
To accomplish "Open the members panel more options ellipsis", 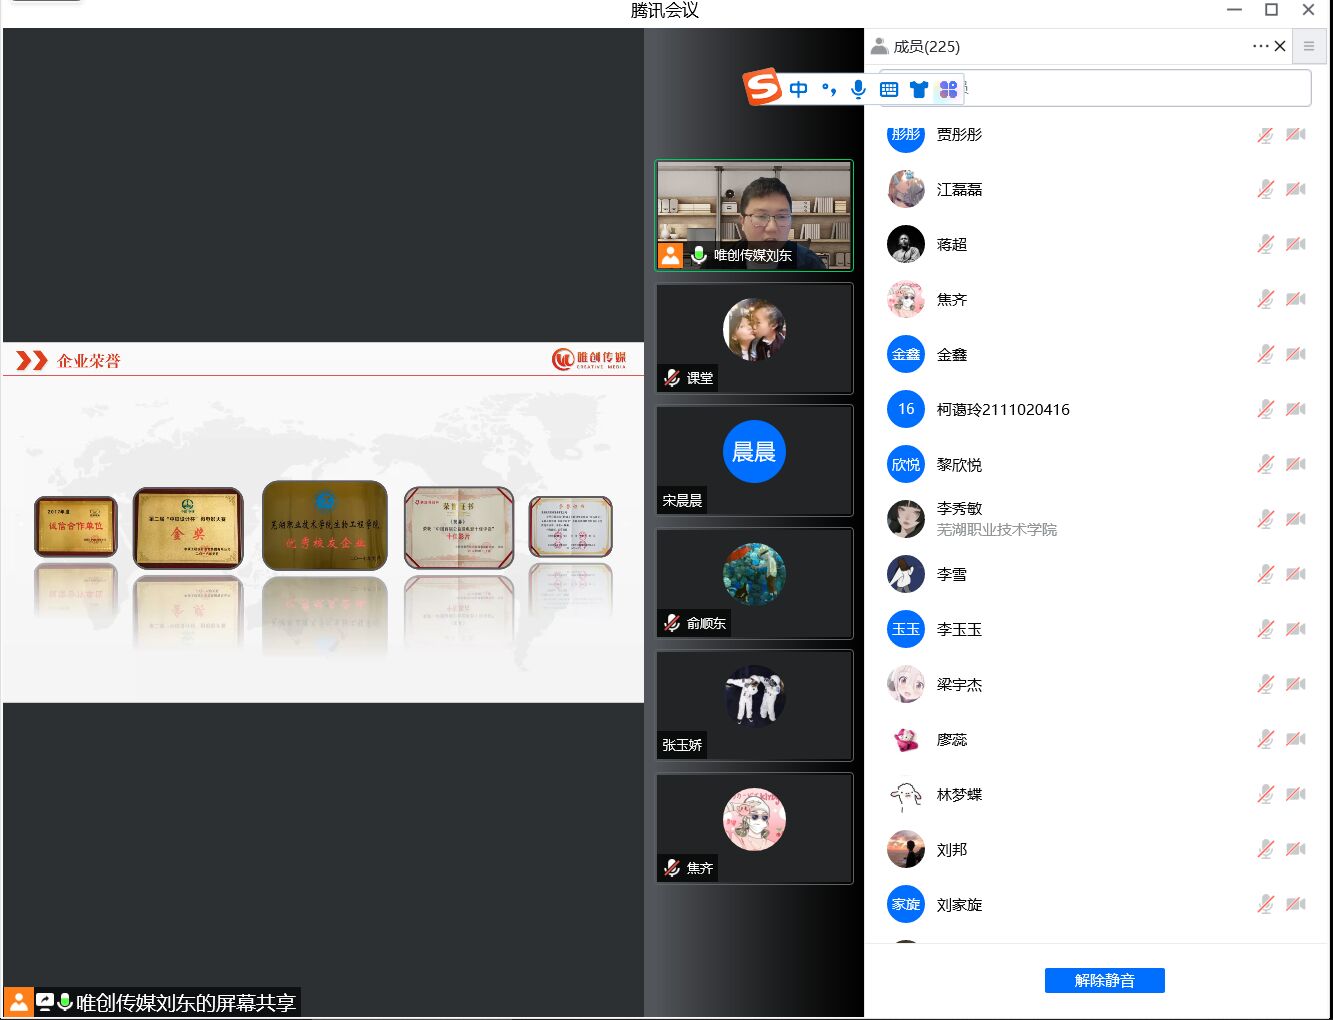I will click(x=1260, y=46).
